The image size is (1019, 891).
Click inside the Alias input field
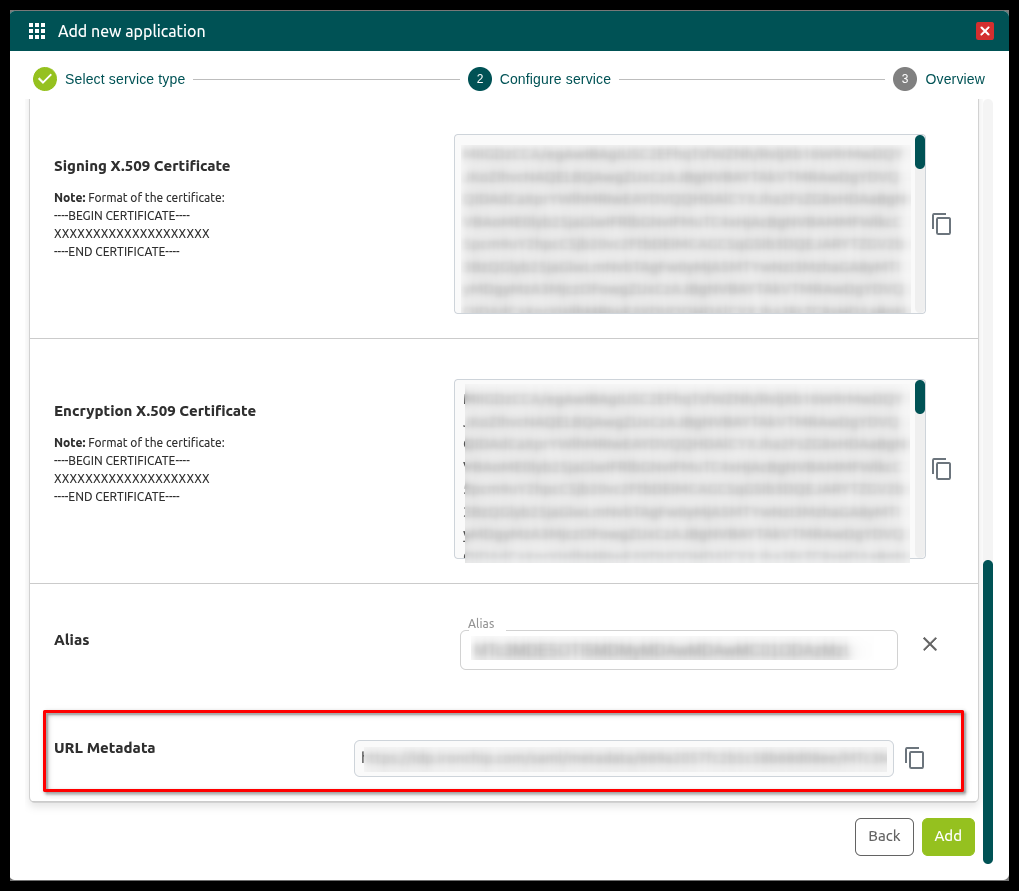coord(678,650)
